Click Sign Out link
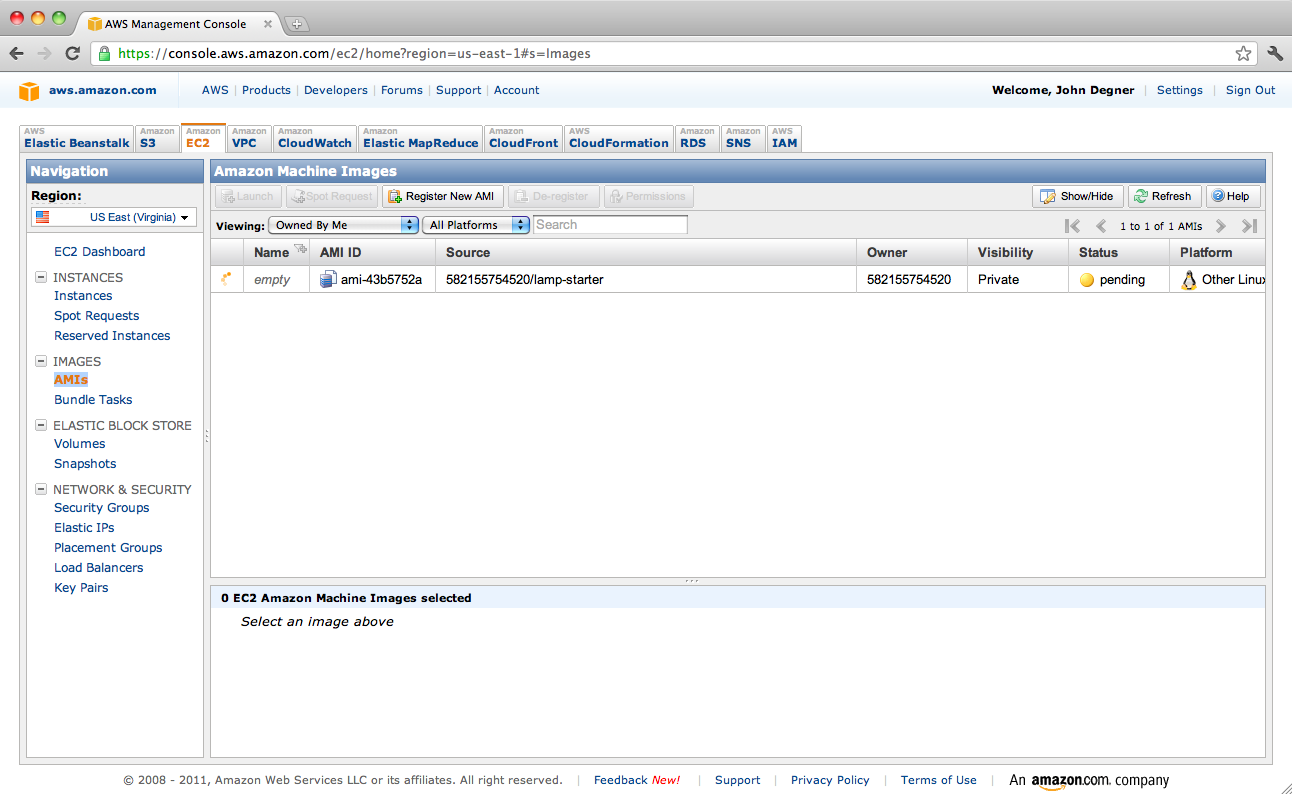 pyautogui.click(x=1250, y=90)
